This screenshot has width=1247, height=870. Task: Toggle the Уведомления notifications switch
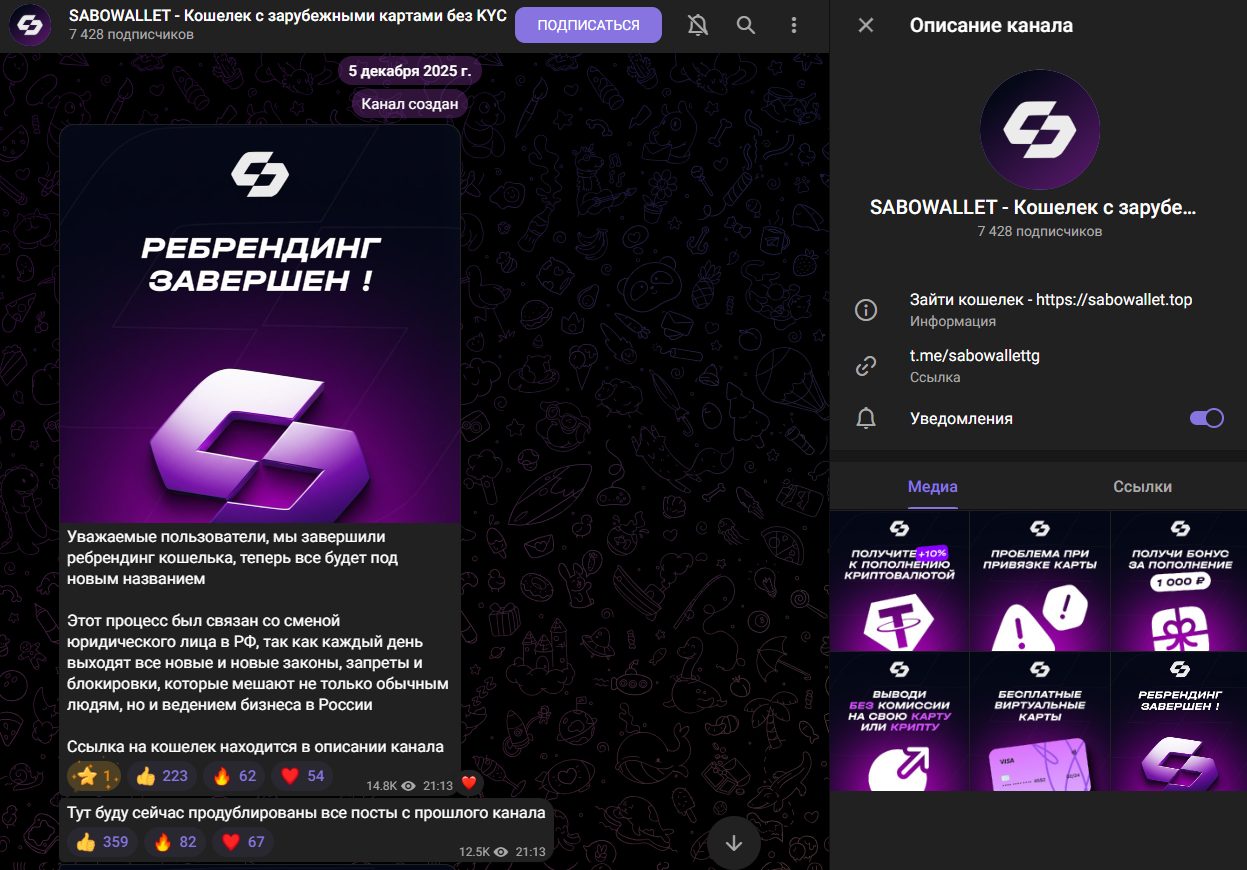point(1206,418)
